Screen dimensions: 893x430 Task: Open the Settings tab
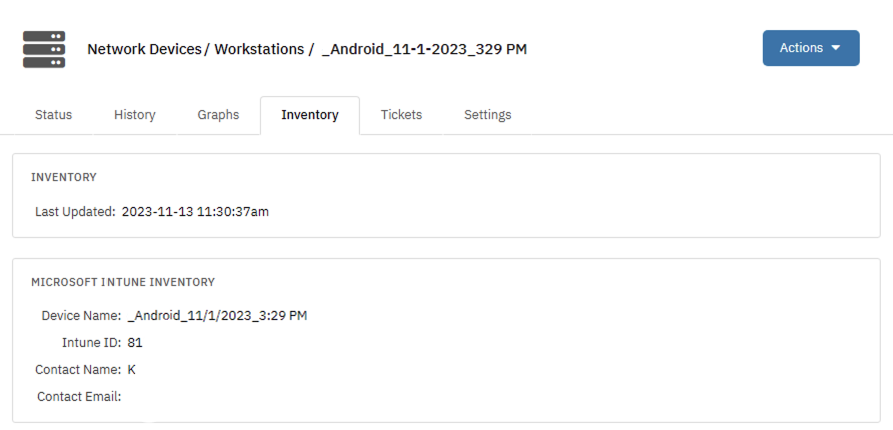487,115
